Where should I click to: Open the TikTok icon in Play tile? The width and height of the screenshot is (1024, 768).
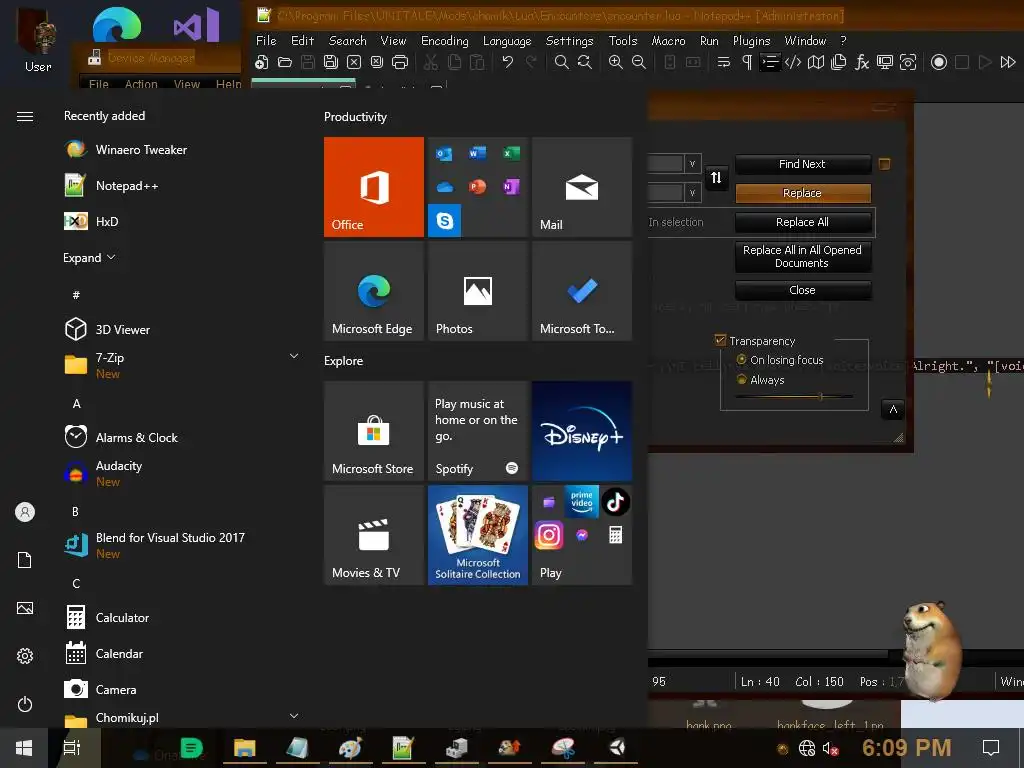coord(615,502)
